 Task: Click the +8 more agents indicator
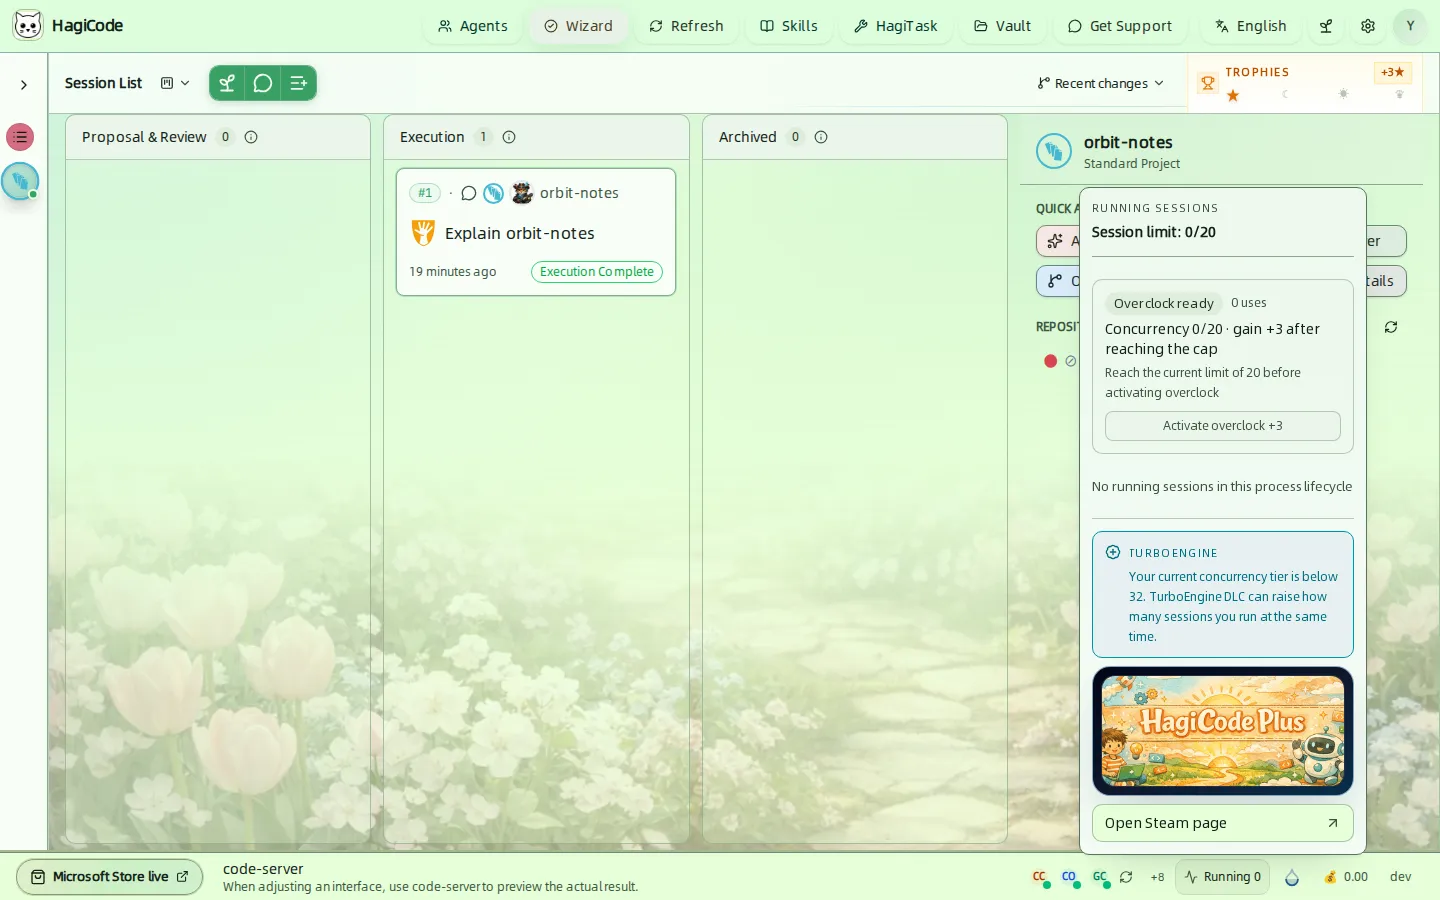click(1157, 877)
